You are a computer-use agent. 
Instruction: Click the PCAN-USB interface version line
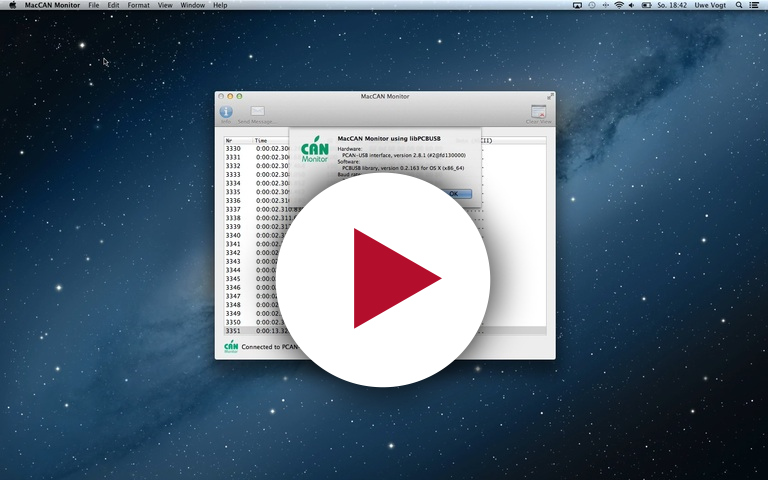(404, 155)
